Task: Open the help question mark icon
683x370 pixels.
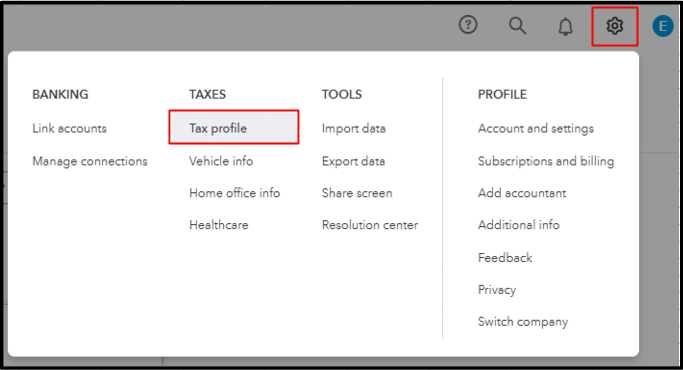Action: (x=468, y=25)
